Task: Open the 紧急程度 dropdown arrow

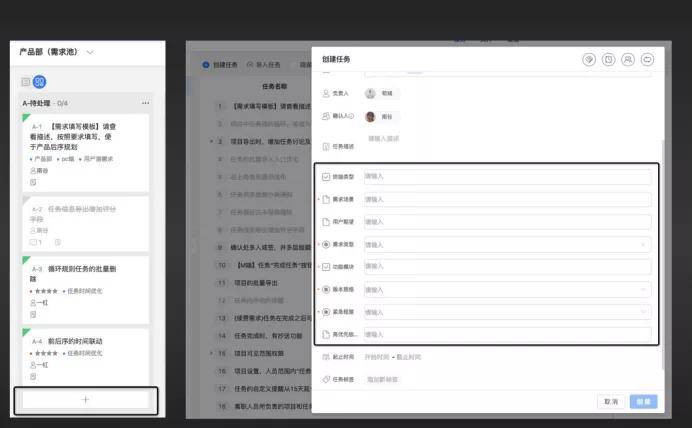Action: point(643,312)
